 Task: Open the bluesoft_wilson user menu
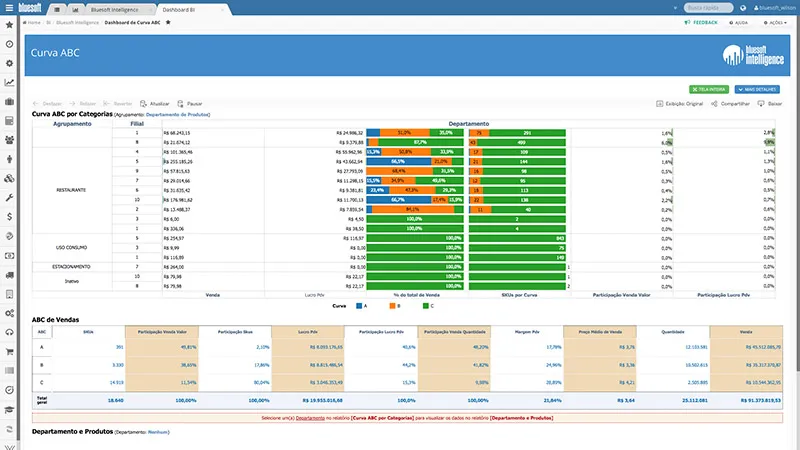(772, 6)
